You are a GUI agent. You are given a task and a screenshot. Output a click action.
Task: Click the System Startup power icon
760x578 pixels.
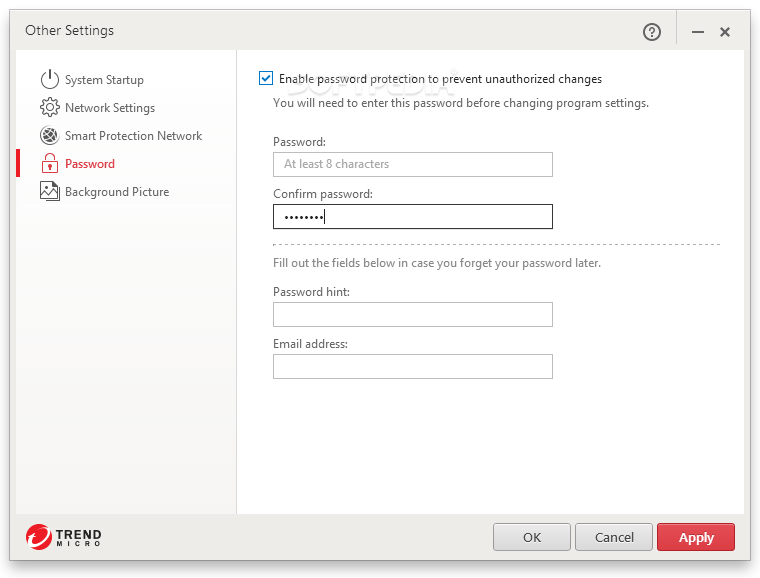click(50, 79)
